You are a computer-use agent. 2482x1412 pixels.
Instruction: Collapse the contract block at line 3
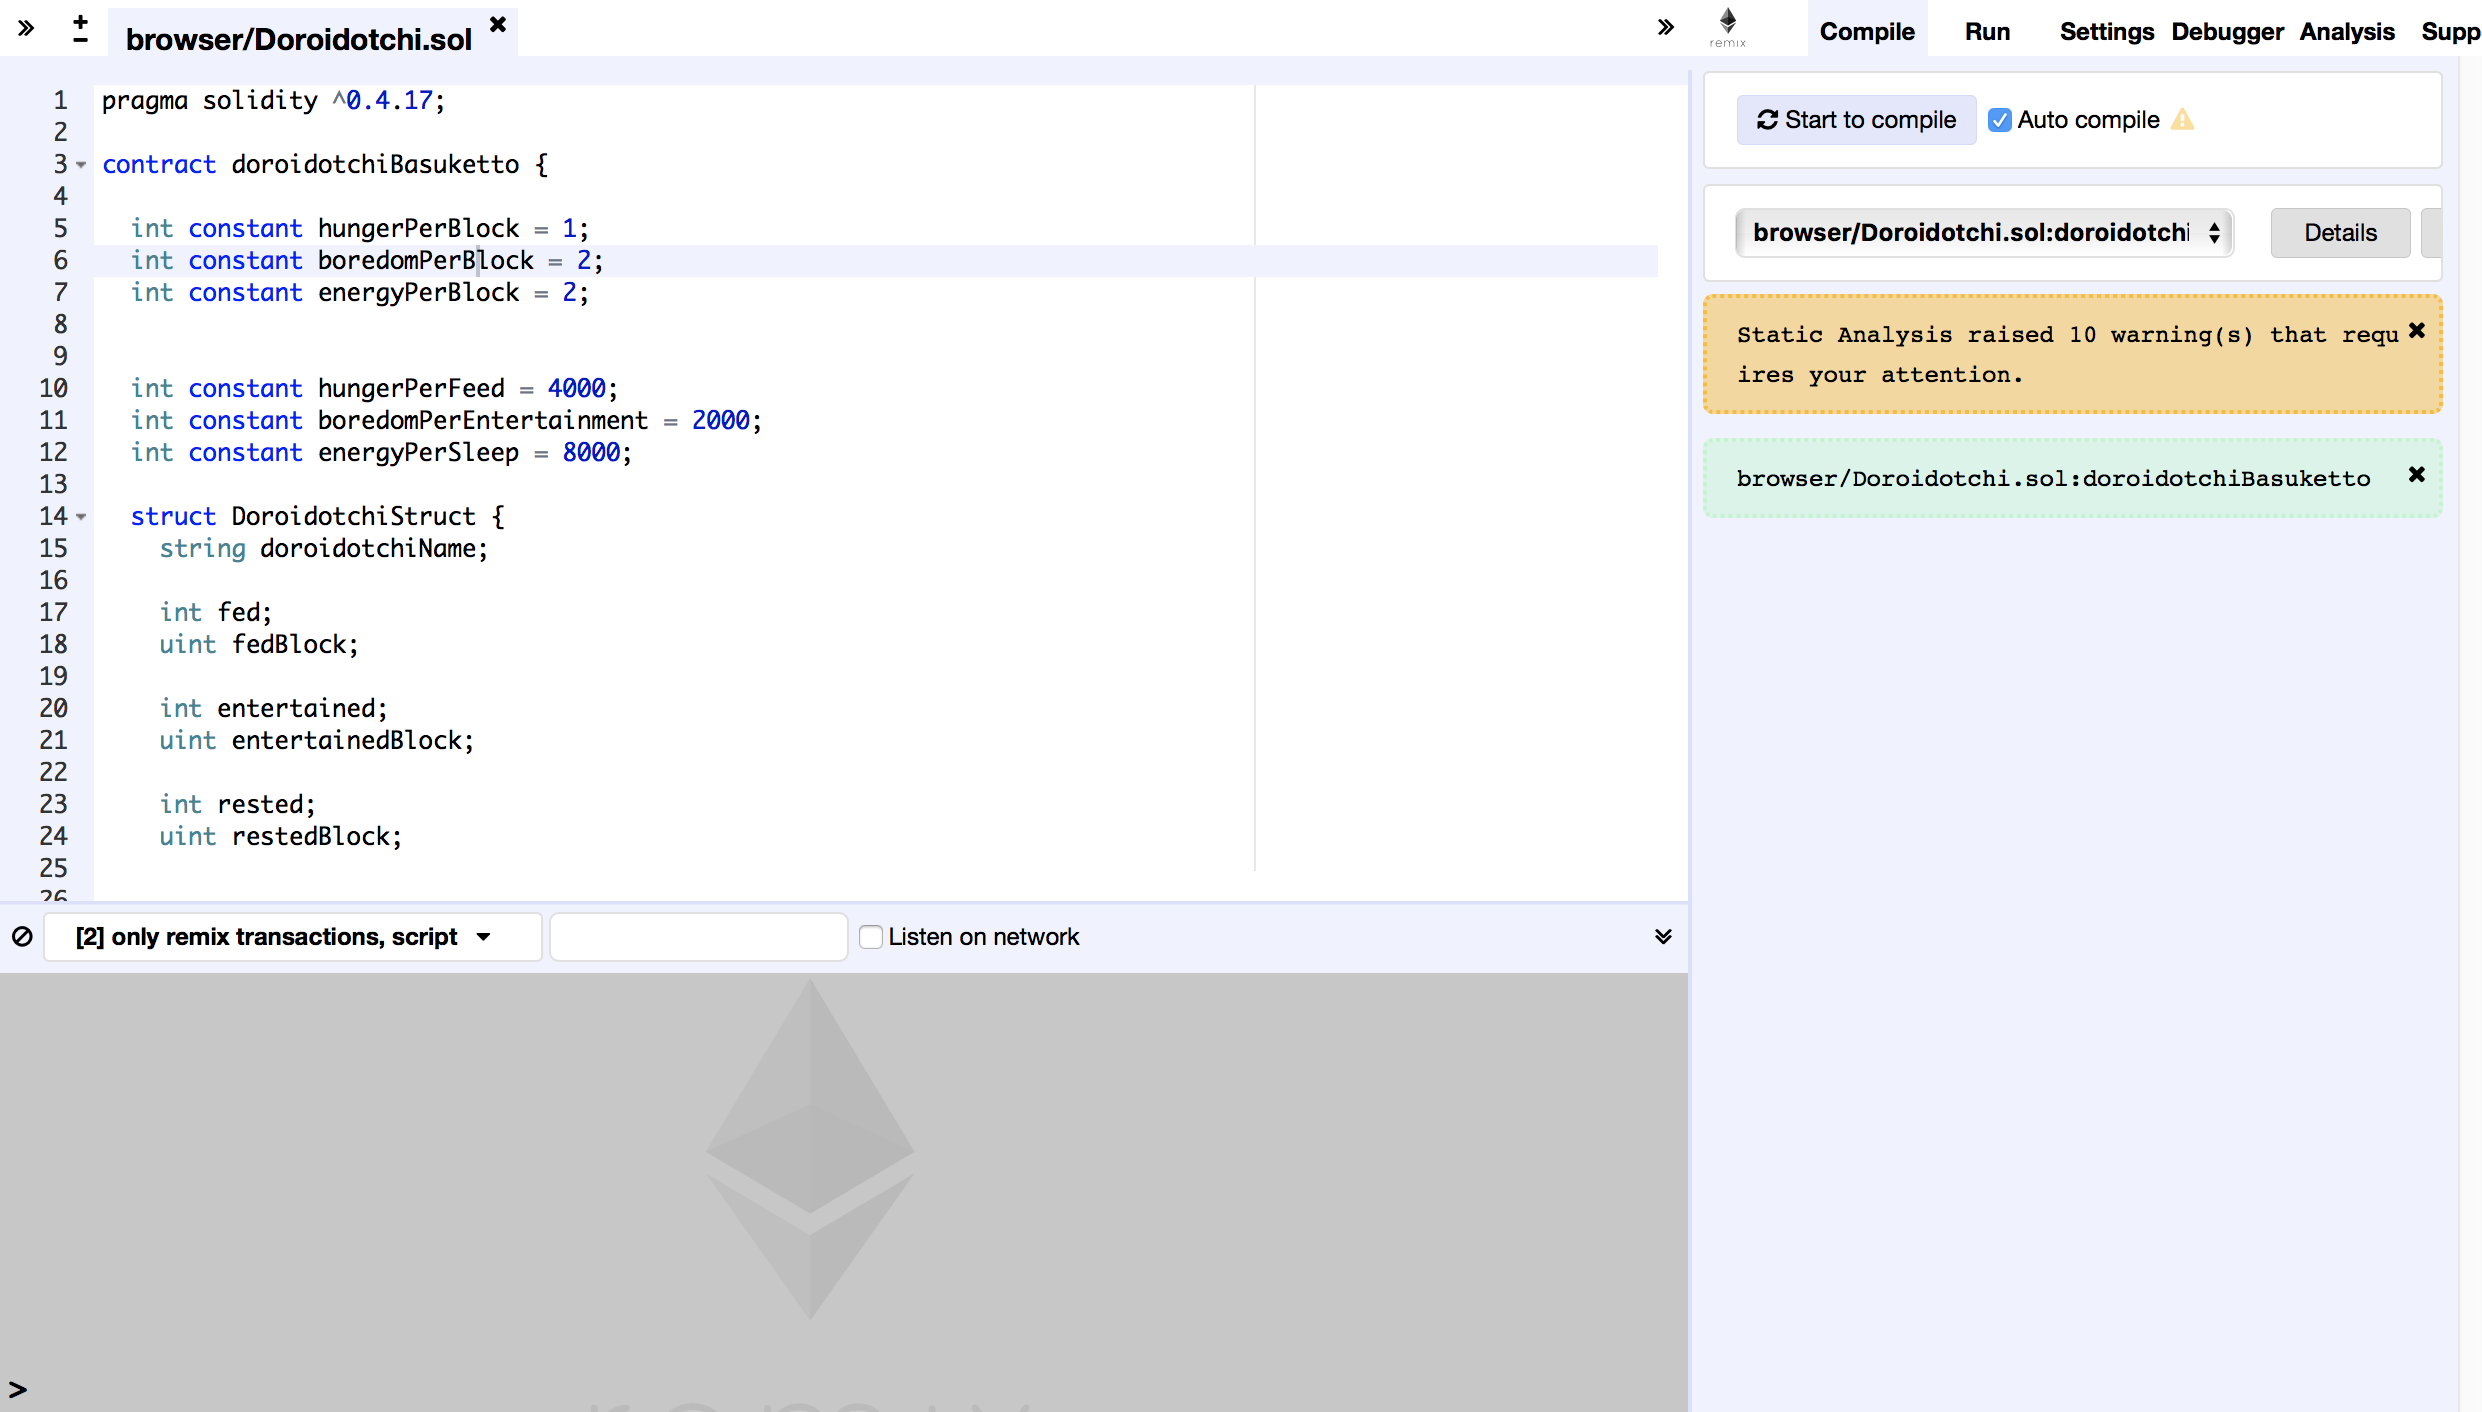[82, 165]
